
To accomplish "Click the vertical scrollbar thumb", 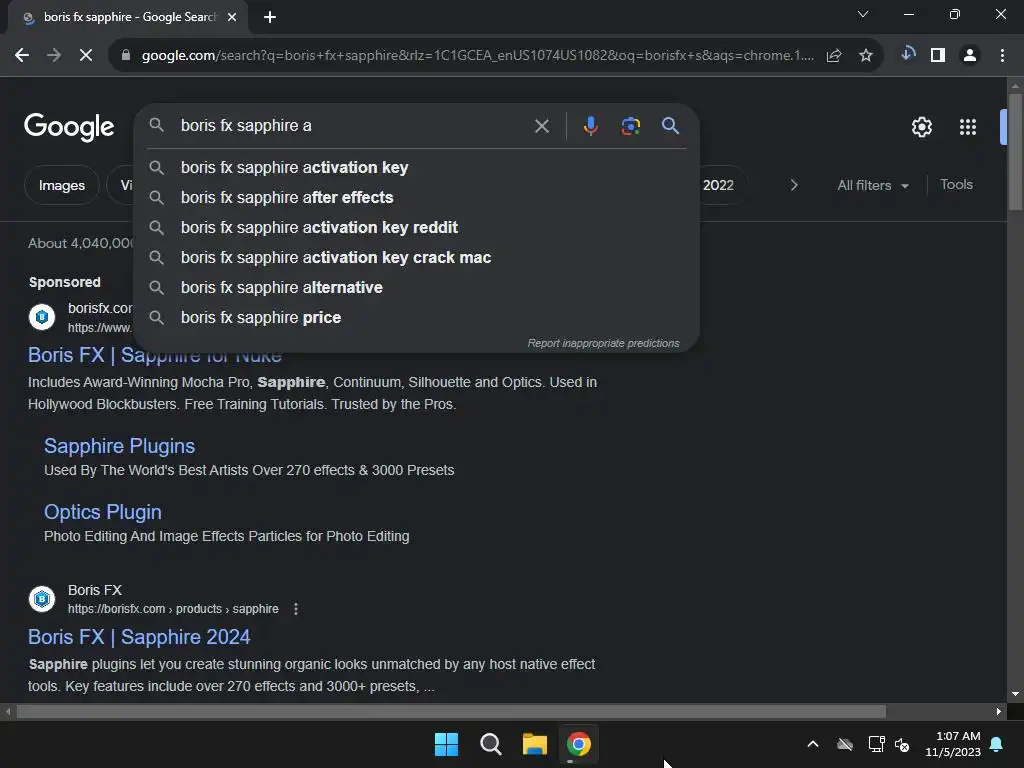I will tap(1015, 152).
